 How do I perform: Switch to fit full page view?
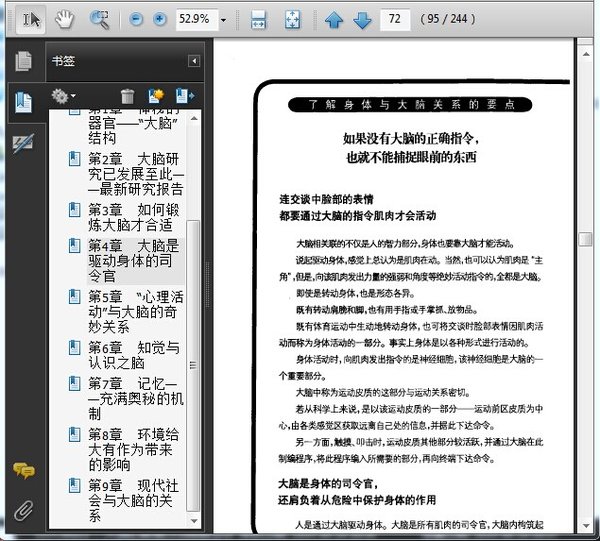[x=292, y=19]
